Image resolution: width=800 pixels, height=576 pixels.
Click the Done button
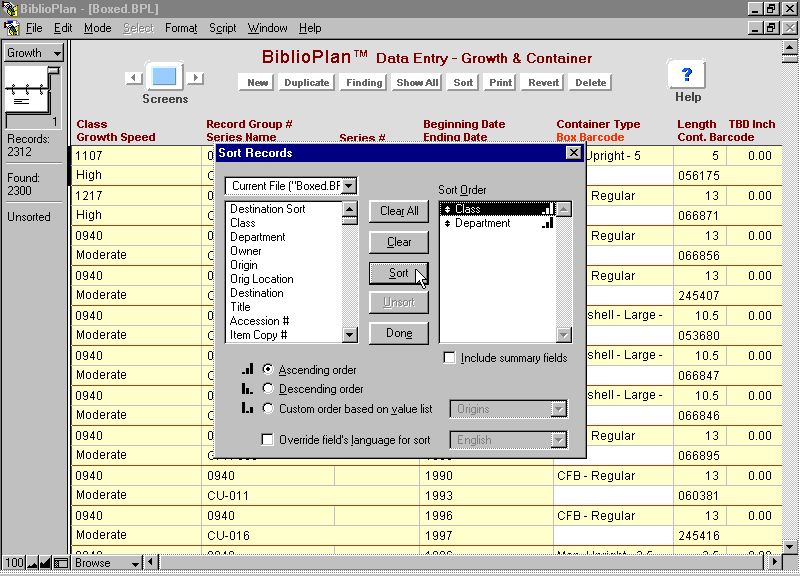tap(399, 333)
